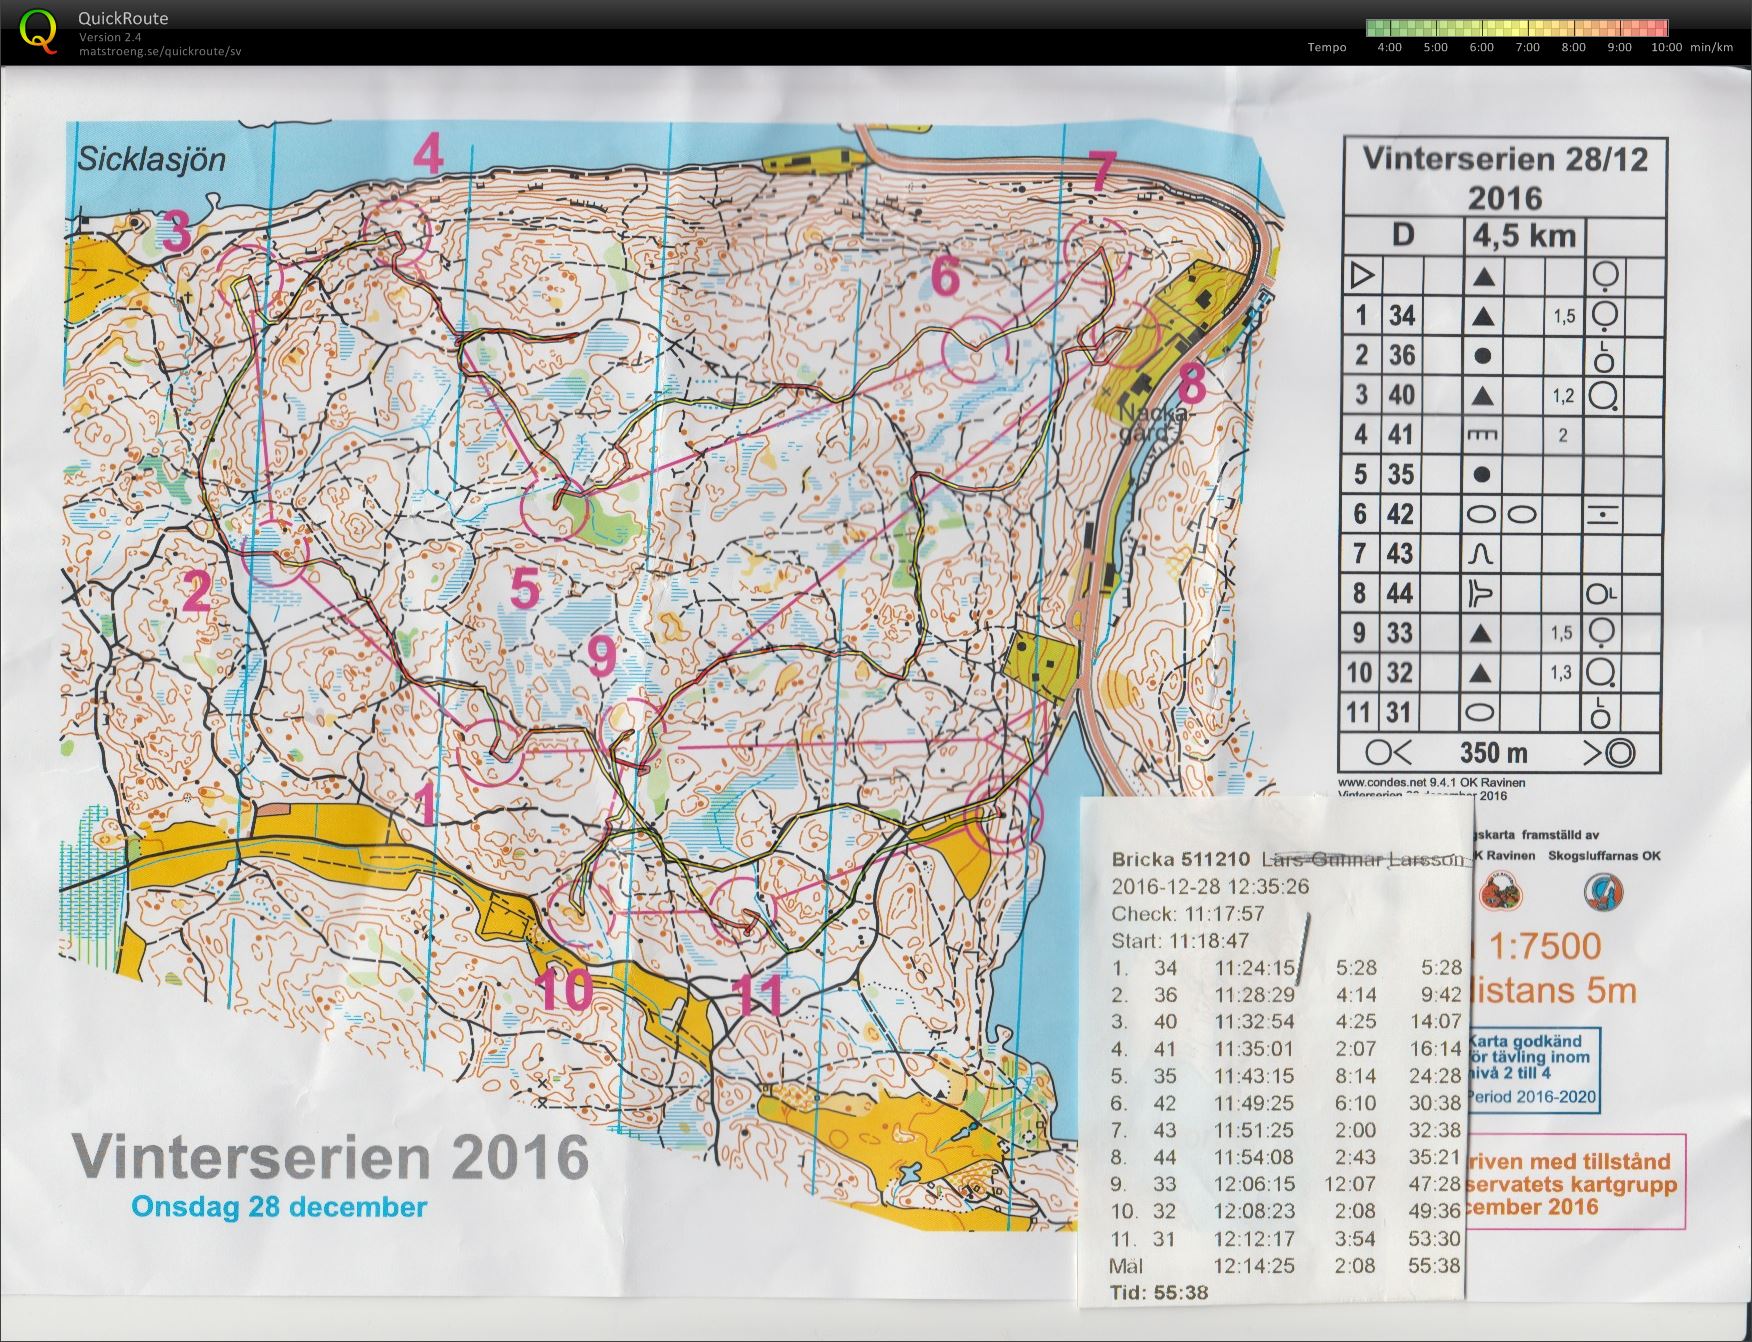Click pink control number 11 on the map

coord(757,995)
